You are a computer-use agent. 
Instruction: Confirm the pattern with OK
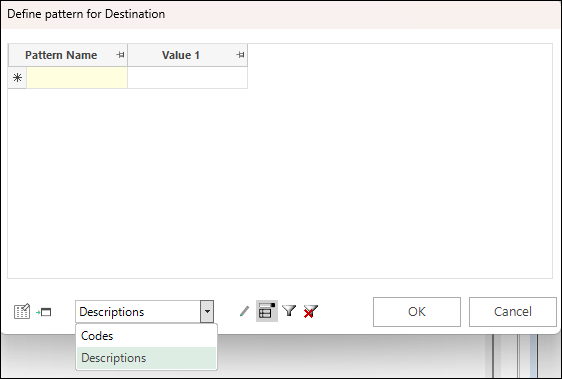417,312
